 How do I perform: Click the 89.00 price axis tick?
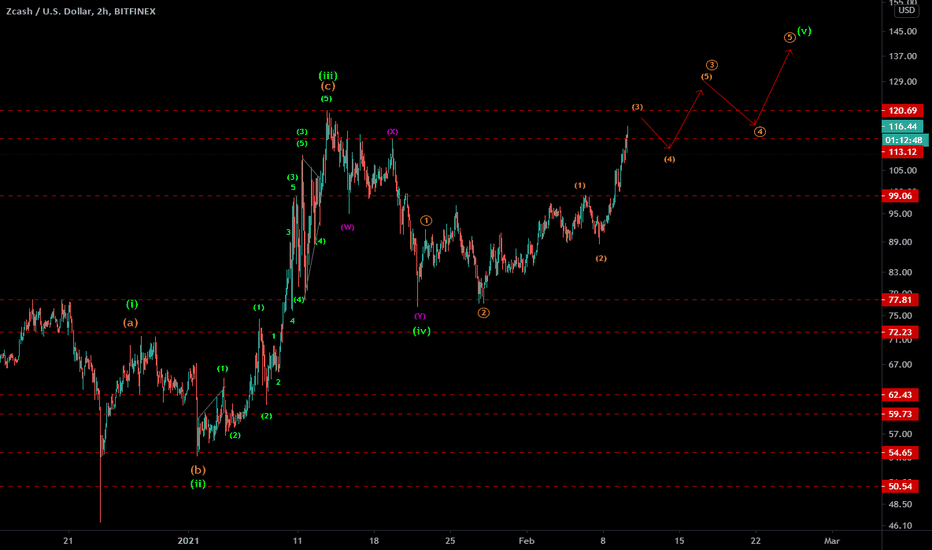pos(900,242)
